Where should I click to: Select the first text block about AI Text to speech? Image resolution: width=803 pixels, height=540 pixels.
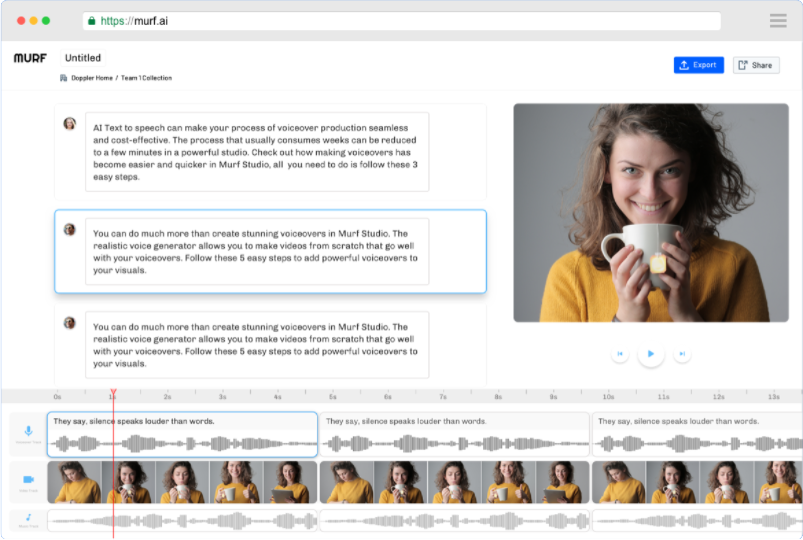pyautogui.click(x=256, y=152)
